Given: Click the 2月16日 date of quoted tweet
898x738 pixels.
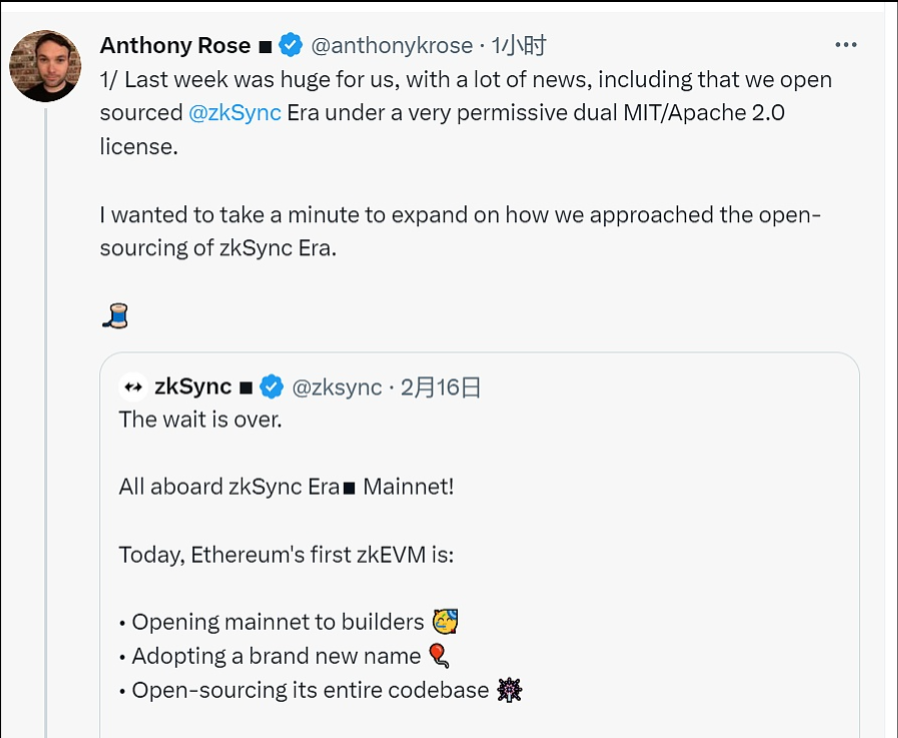Looking at the screenshot, I should [441, 386].
